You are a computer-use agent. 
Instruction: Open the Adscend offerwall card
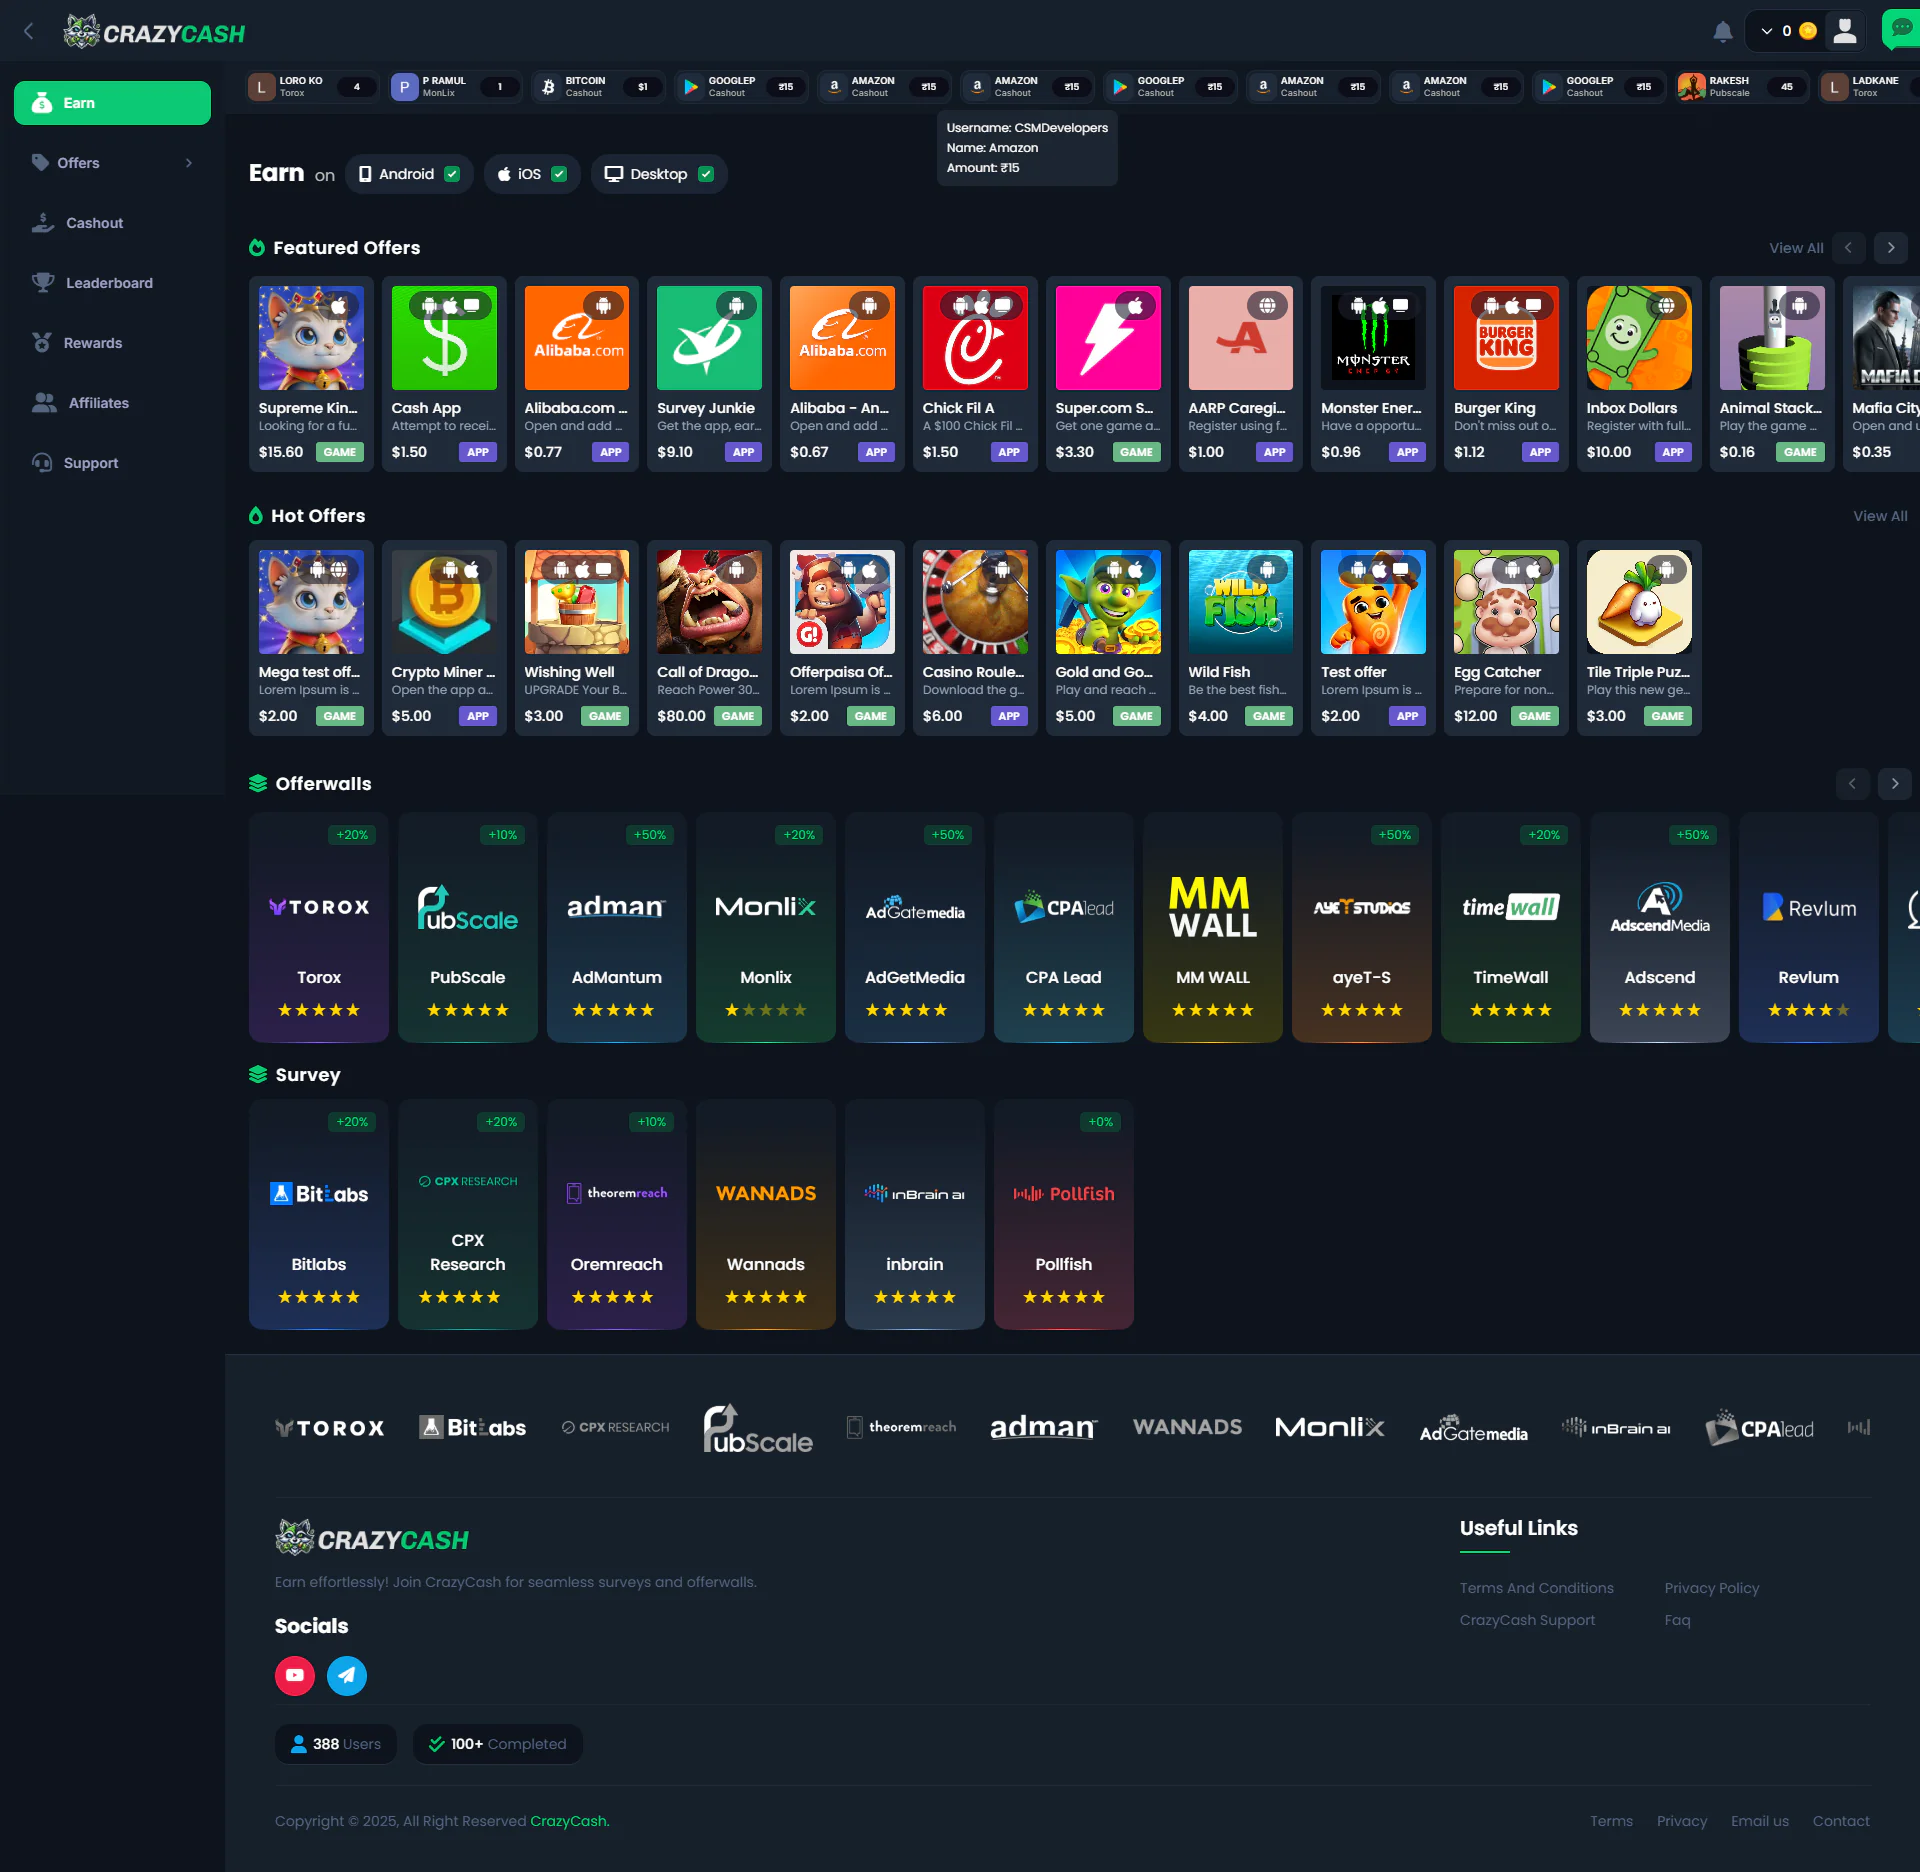[x=1660, y=927]
